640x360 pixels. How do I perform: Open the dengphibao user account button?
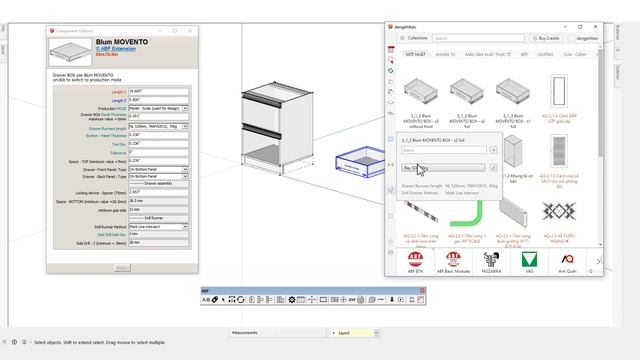(x=584, y=38)
